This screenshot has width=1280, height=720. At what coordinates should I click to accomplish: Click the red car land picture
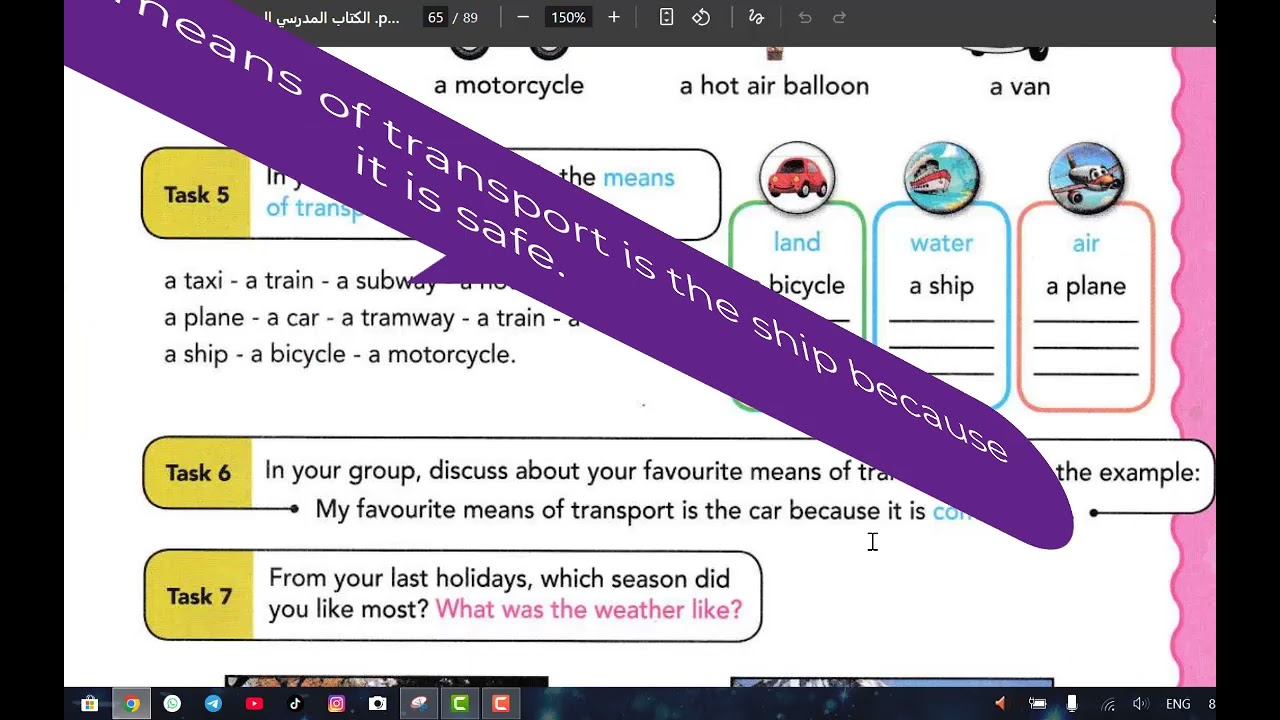click(797, 180)
